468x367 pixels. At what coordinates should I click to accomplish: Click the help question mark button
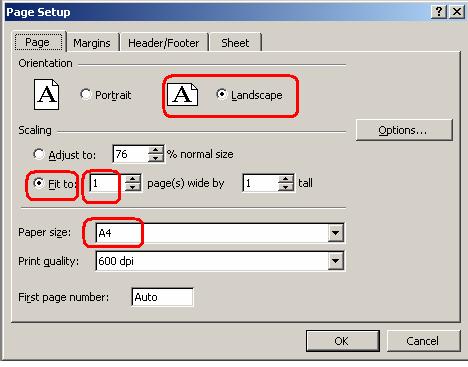pyautogui.click(x=439, y=12)
